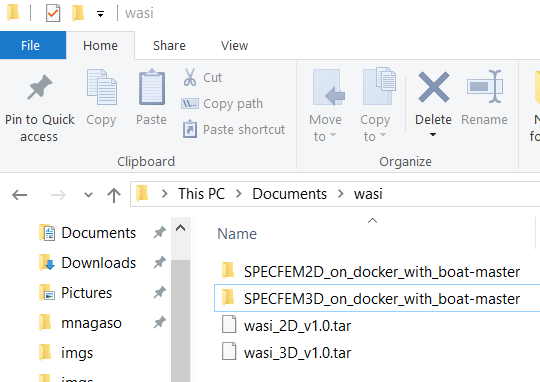This screenshot has height=382, width=540.
Task: Click the wasi_3D_v1.0.tar file icon
Action: pyautogui.click(x=229, y=351)
